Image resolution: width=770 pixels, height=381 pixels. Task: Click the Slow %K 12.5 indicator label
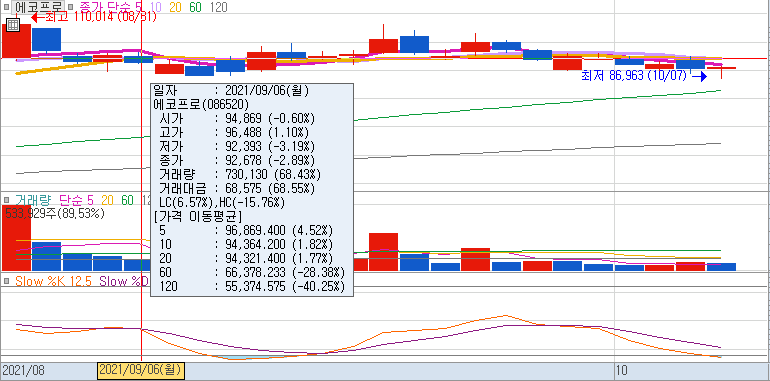53,281
